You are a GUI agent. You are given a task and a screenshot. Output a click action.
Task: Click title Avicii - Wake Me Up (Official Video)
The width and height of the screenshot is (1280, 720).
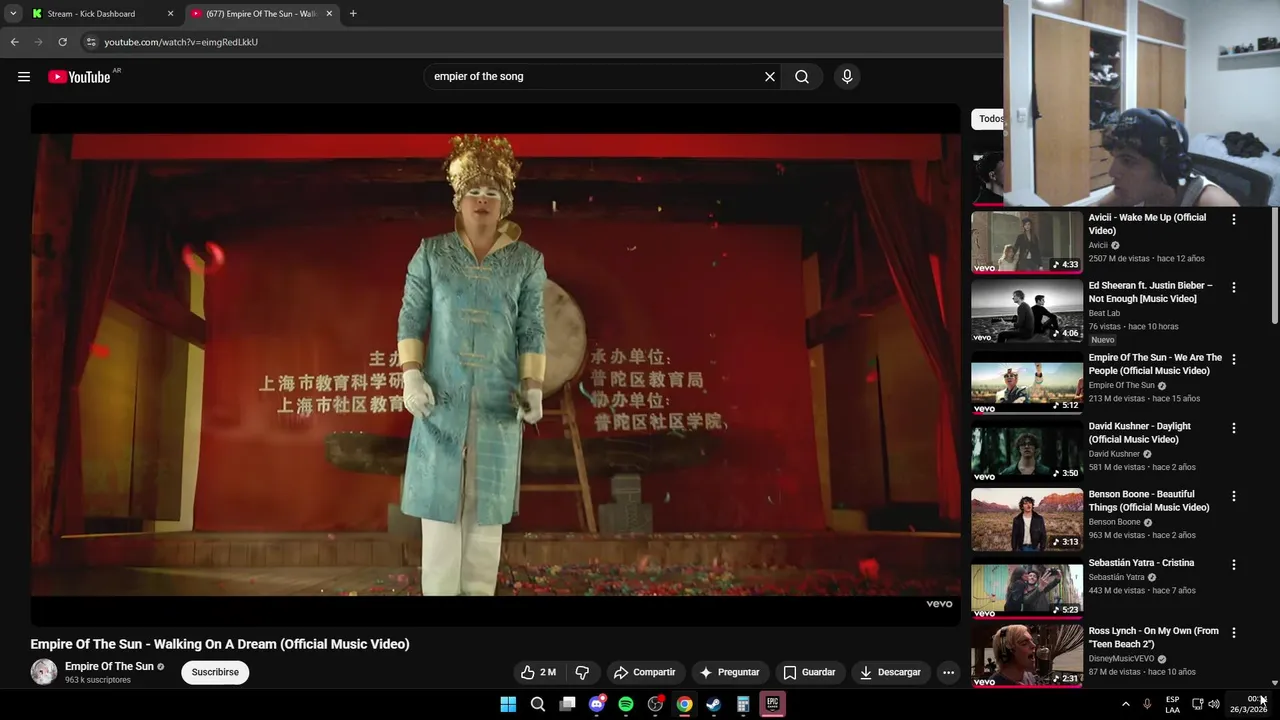pos(1147,224)
